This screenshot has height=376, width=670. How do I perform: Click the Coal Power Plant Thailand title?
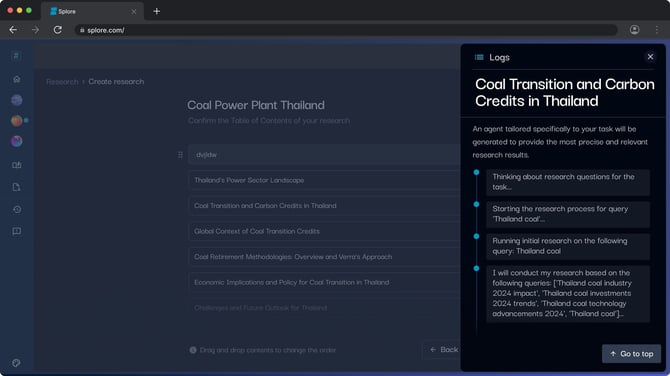(256, 105)
